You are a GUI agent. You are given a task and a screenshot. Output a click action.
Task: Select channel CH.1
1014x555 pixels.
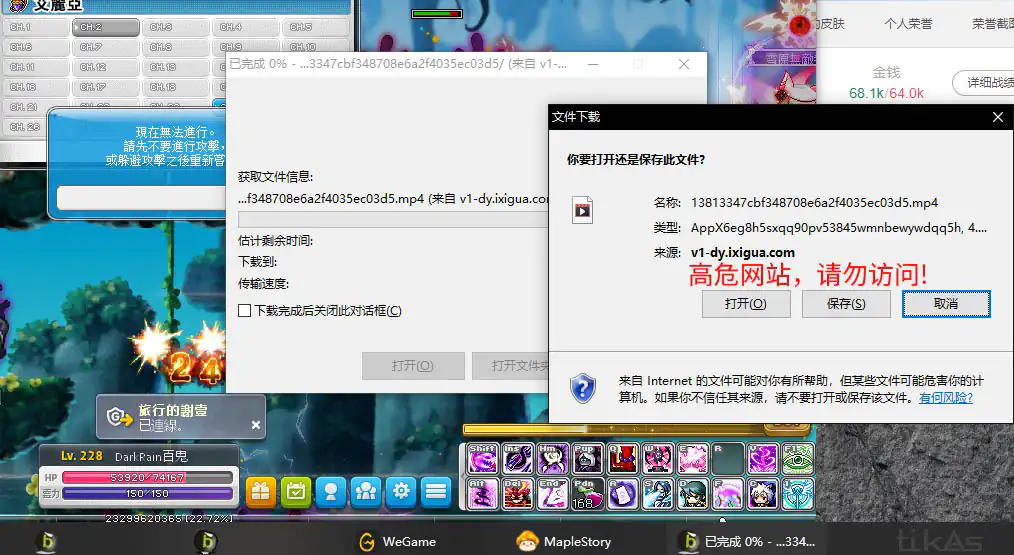(x=35, y=27)
